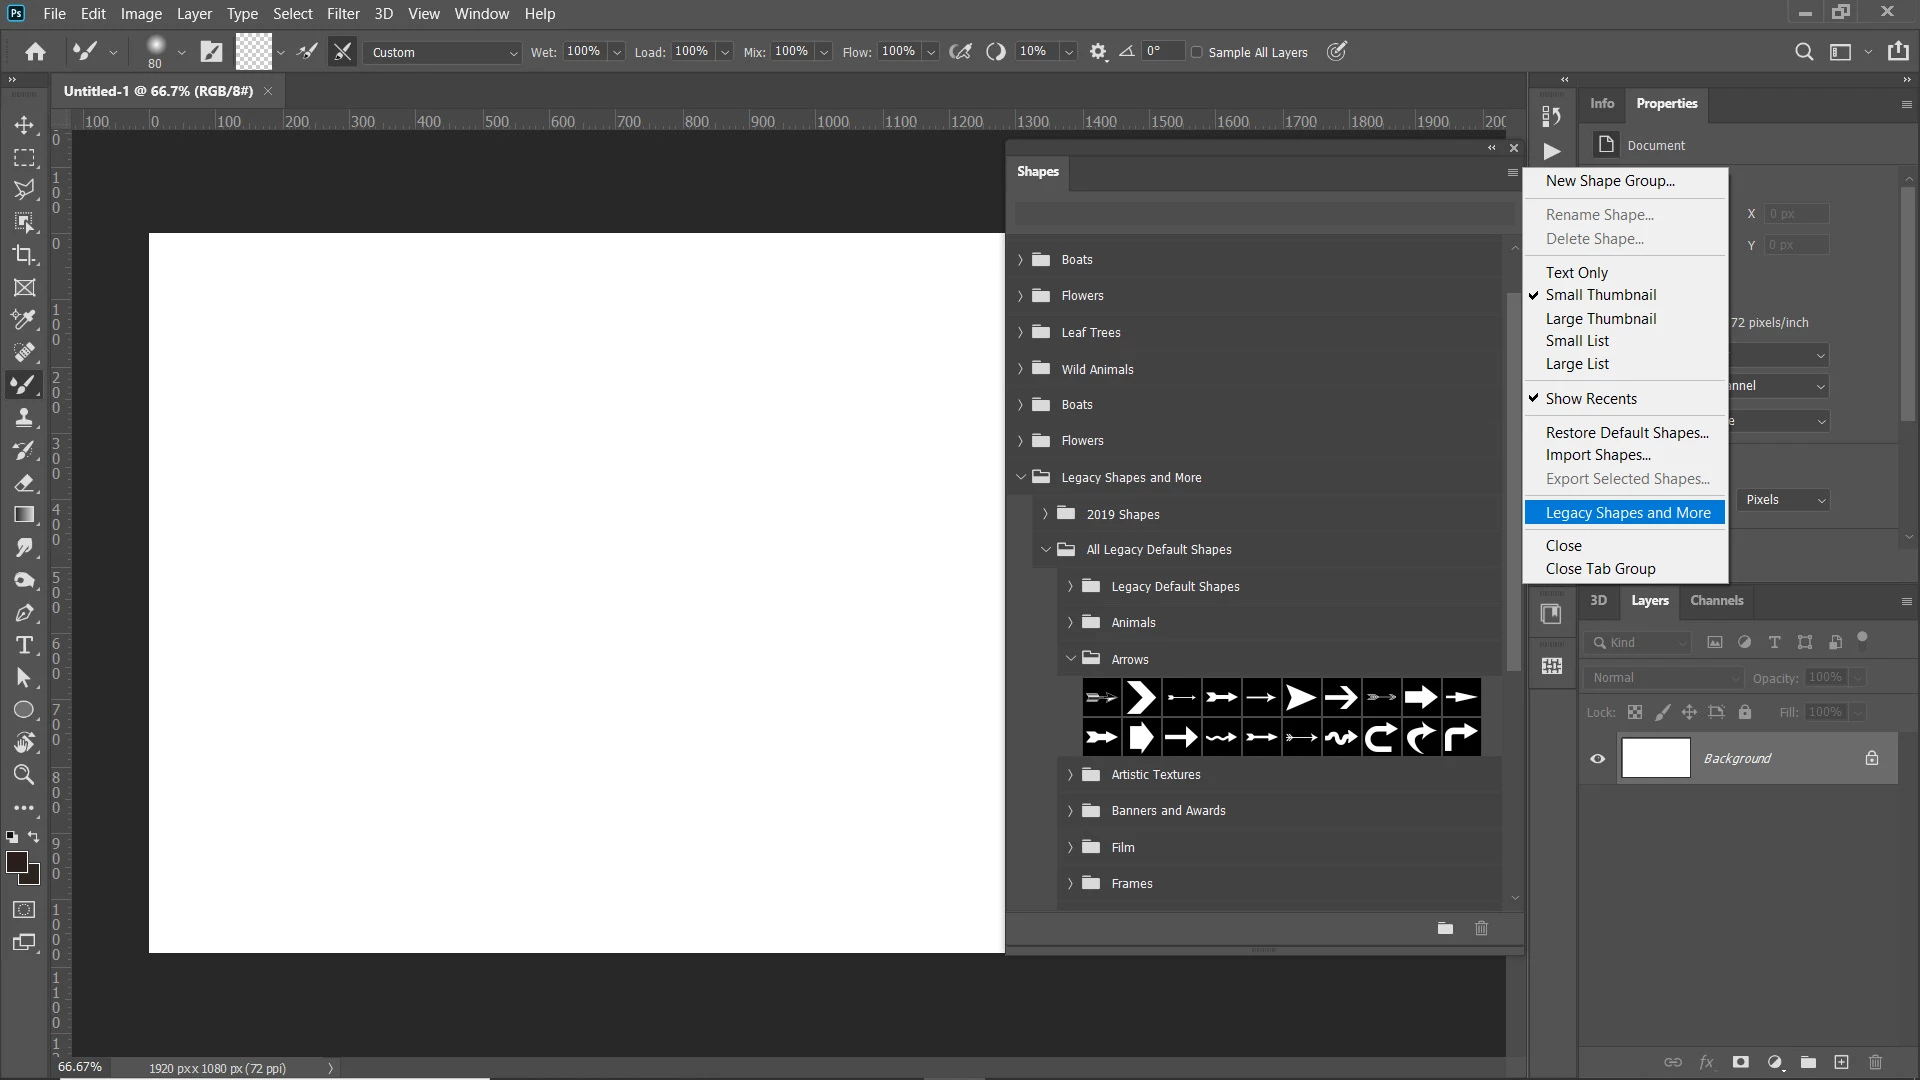Toggle Show Recents option in menu
Screen dimensions: 1920x1080
[1591, 398]
